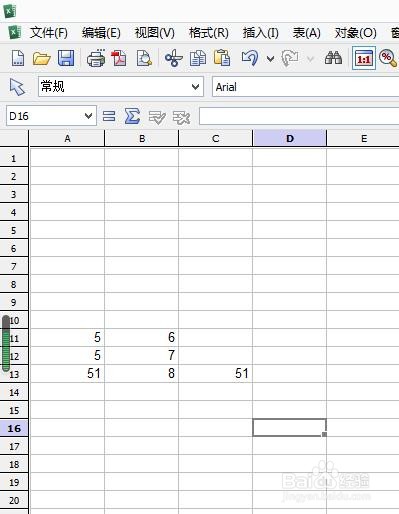The height and width of the screenshot is (514, 399).
Task: Expand the Undo history dropdown arrow
Action: coord(270,59)
